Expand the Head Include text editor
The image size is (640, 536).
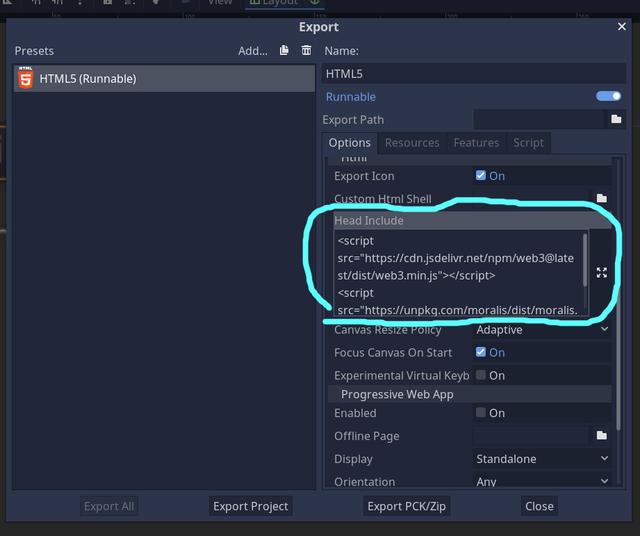pos(602,273)
